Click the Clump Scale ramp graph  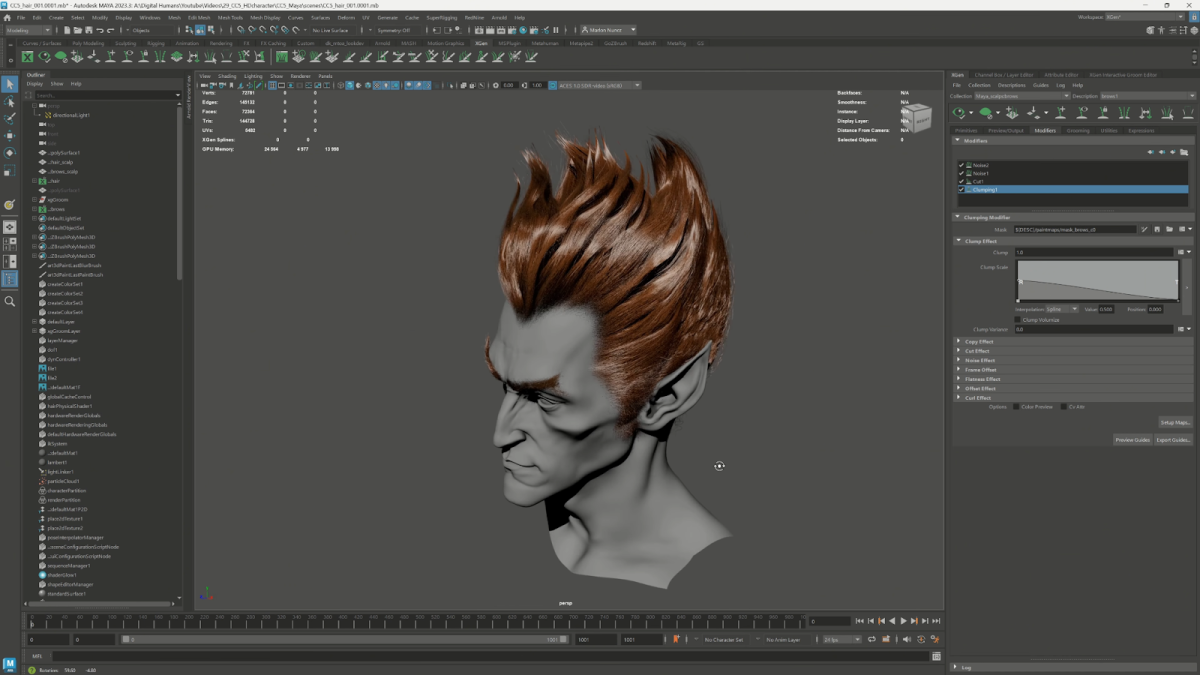pos(1097,280)
